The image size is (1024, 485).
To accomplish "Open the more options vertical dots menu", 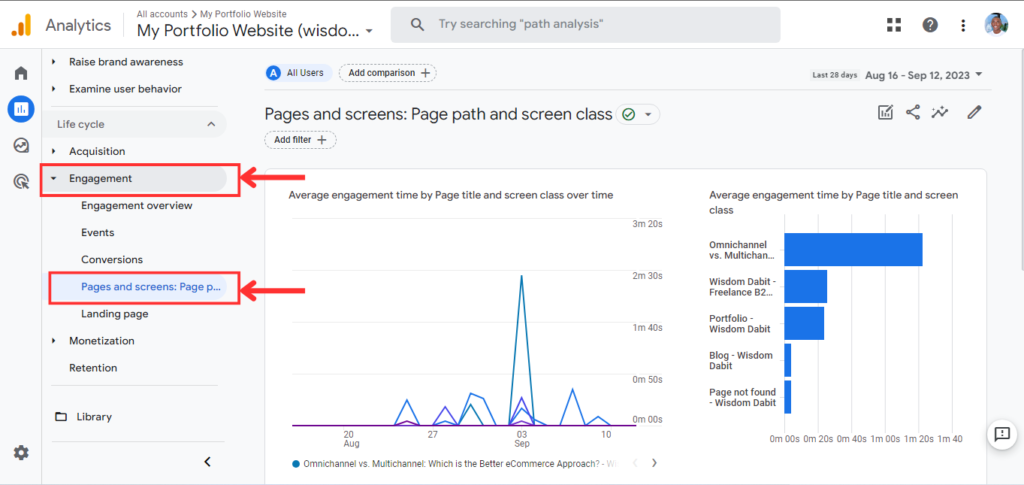I will (963, 25).
